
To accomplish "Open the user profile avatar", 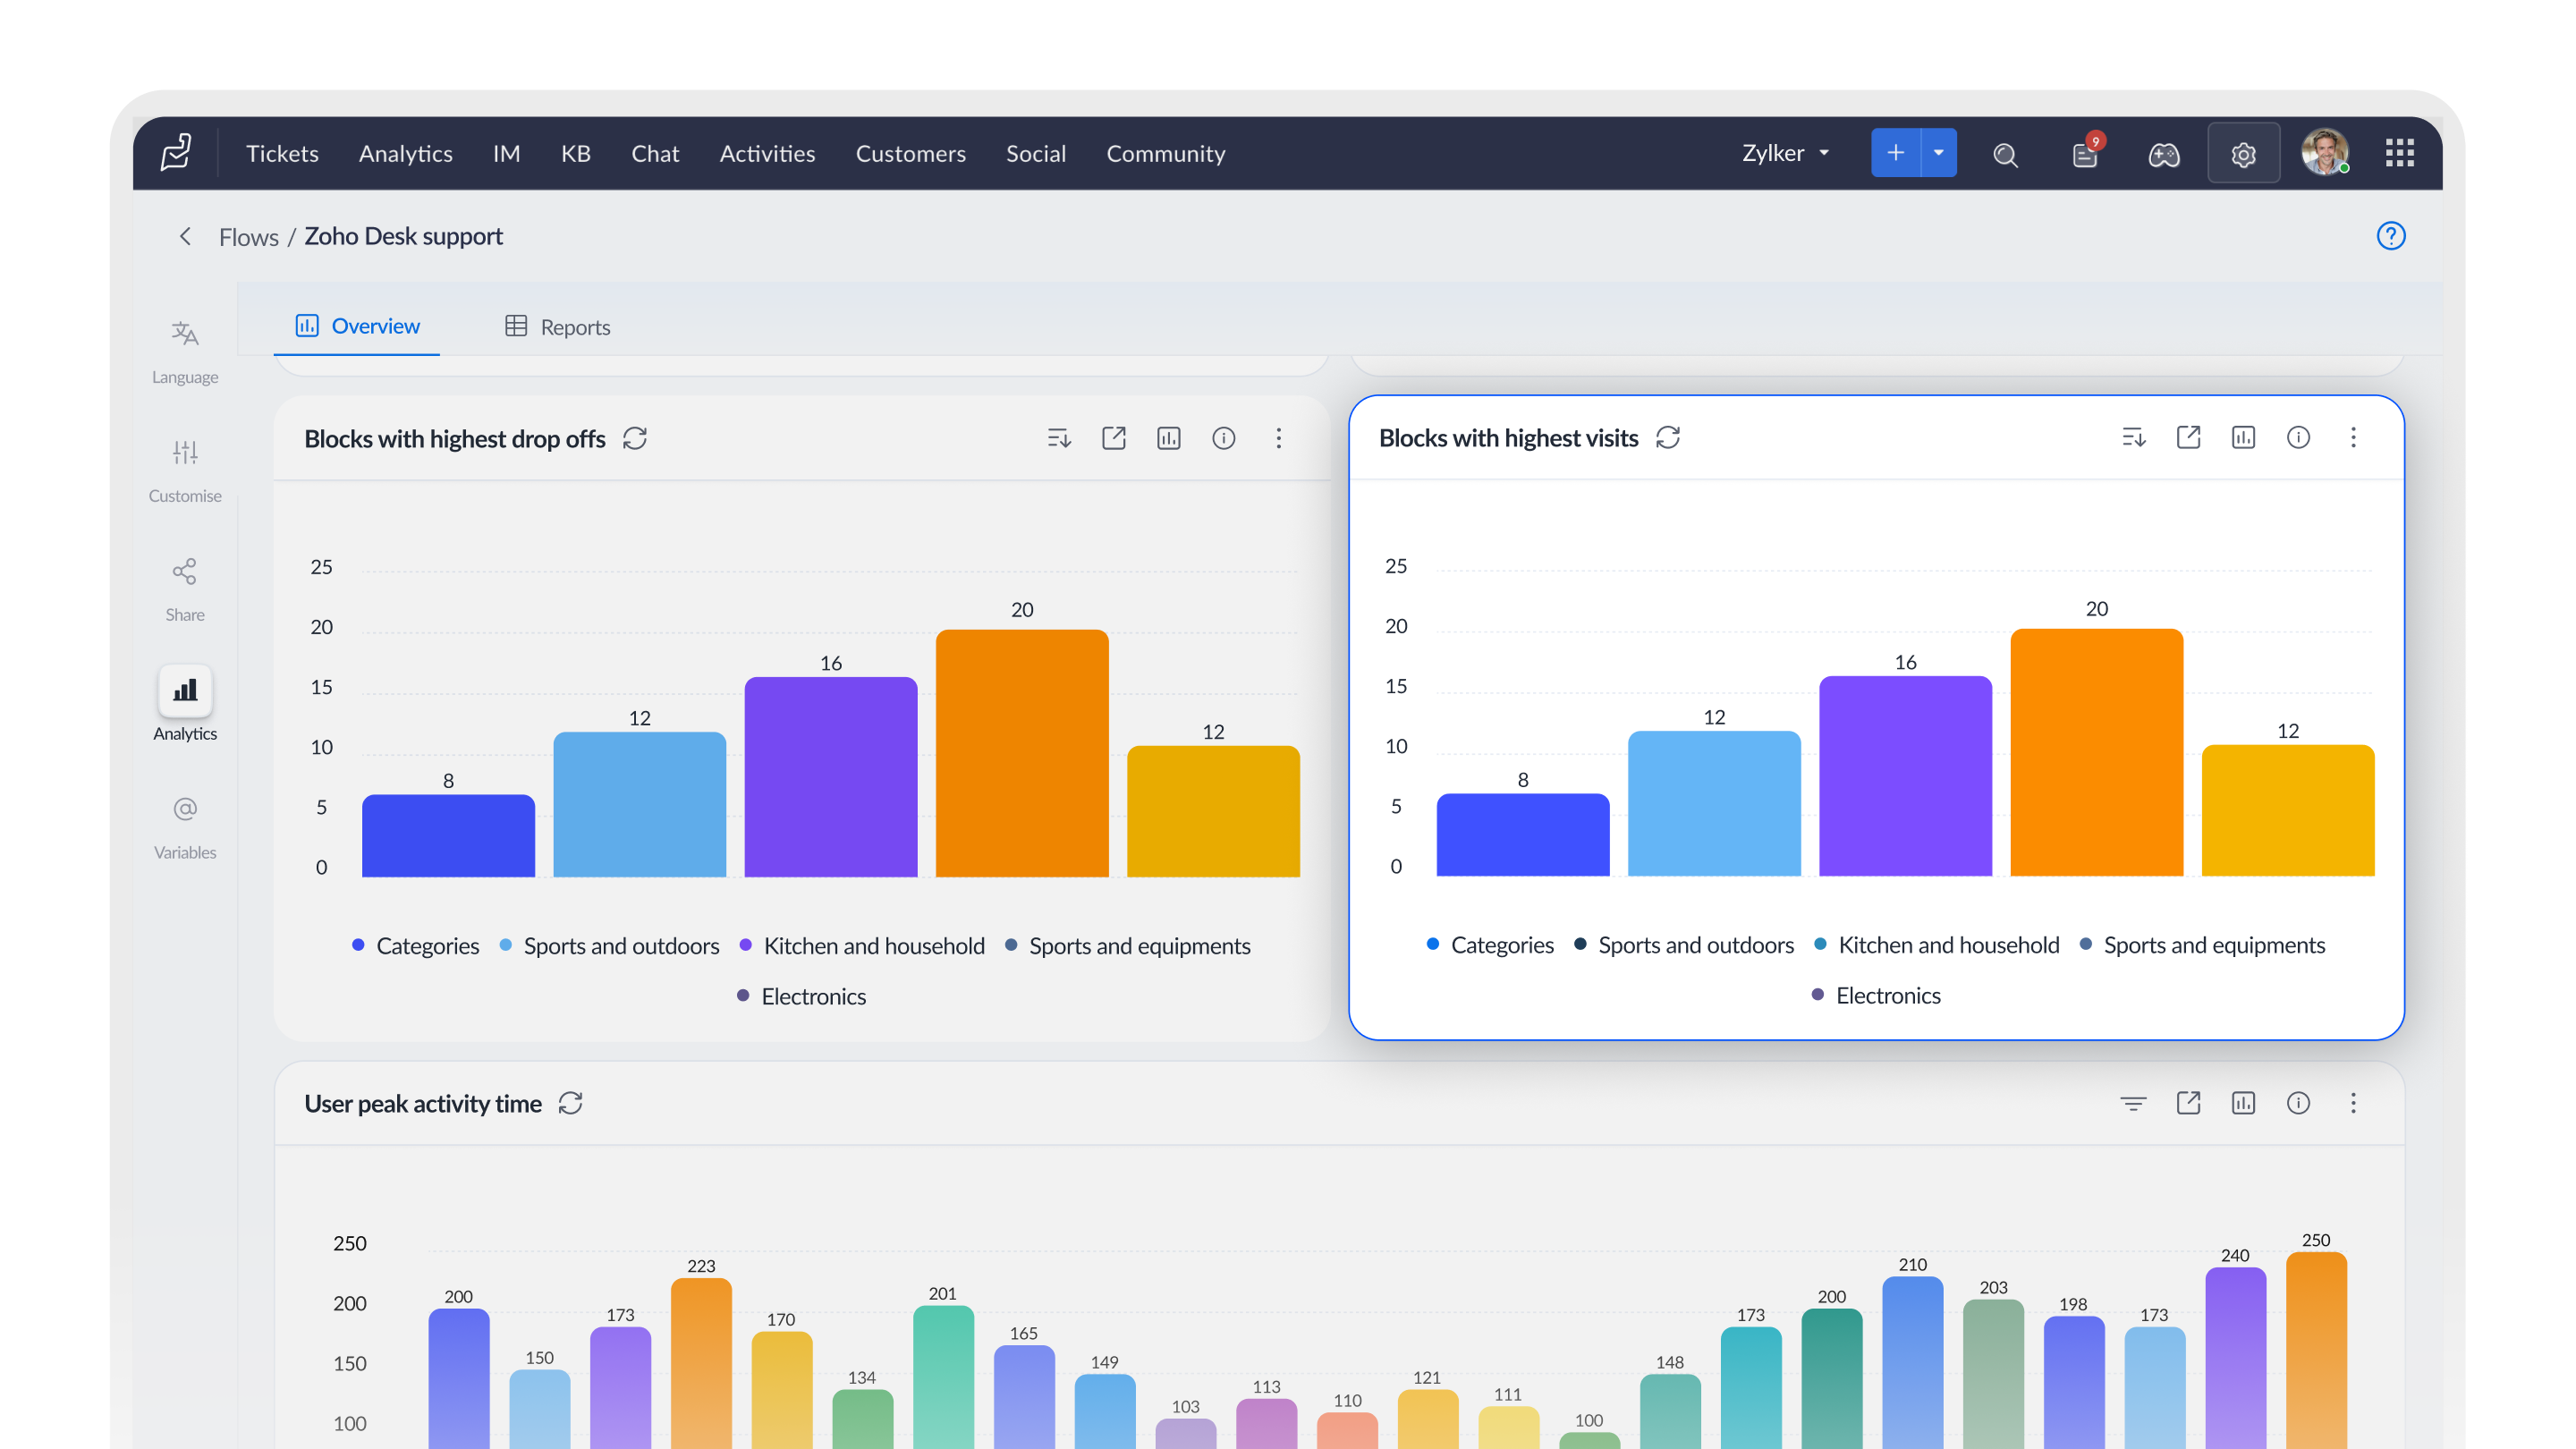I will click(2324, 153).
